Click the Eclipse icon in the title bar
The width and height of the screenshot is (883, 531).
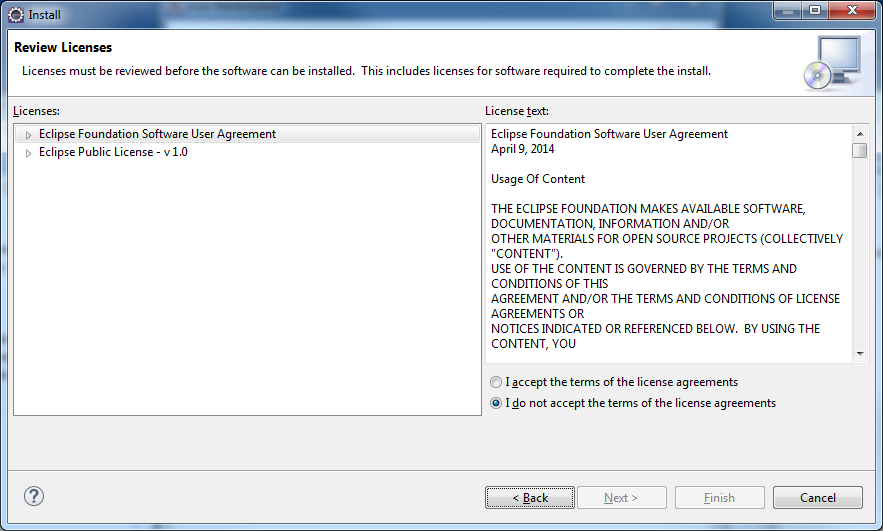click(x=16, y=15)
